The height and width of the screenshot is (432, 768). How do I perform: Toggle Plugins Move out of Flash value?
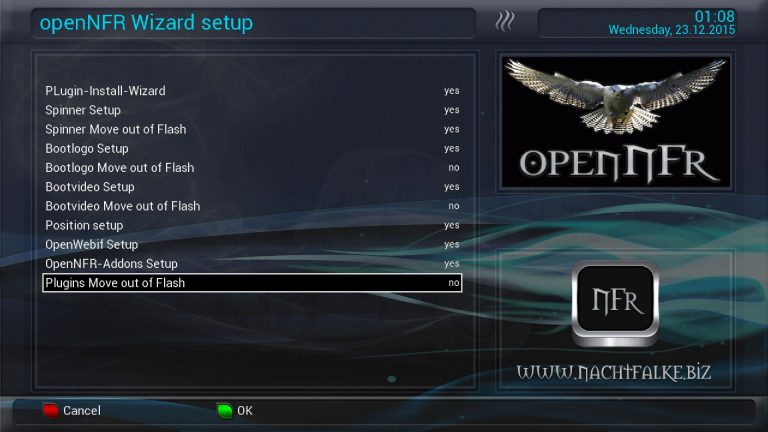[454, 283]
